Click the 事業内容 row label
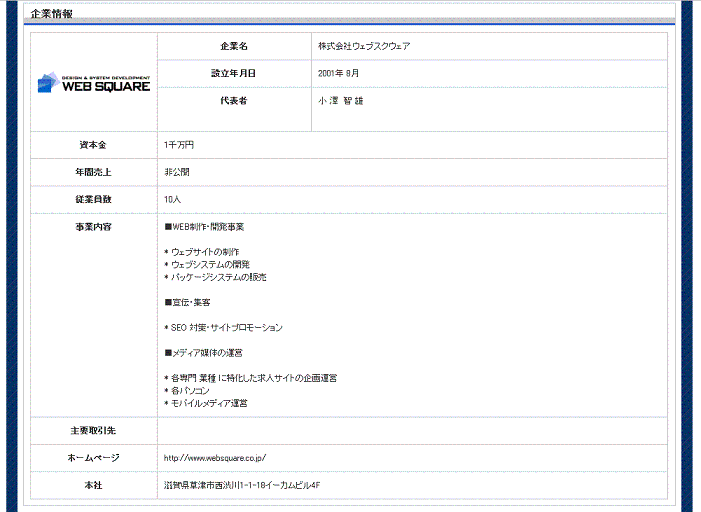 click(x=93, y=227)
